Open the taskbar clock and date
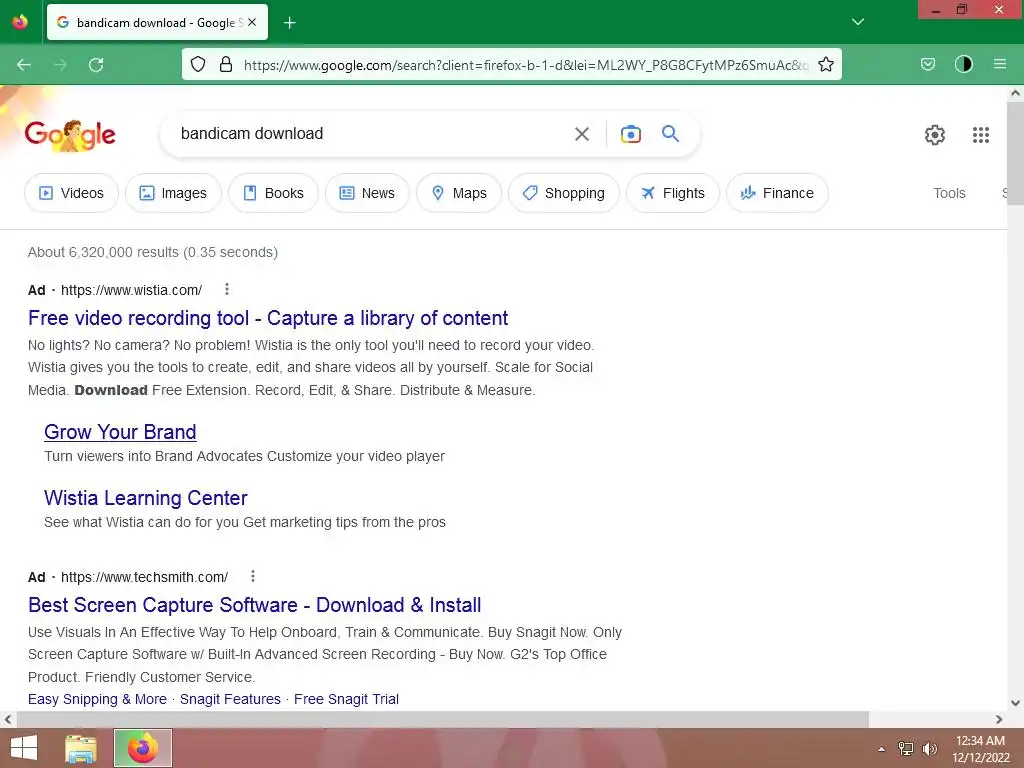The height and width of the screenshot is (768, 1024). (980, 749)
